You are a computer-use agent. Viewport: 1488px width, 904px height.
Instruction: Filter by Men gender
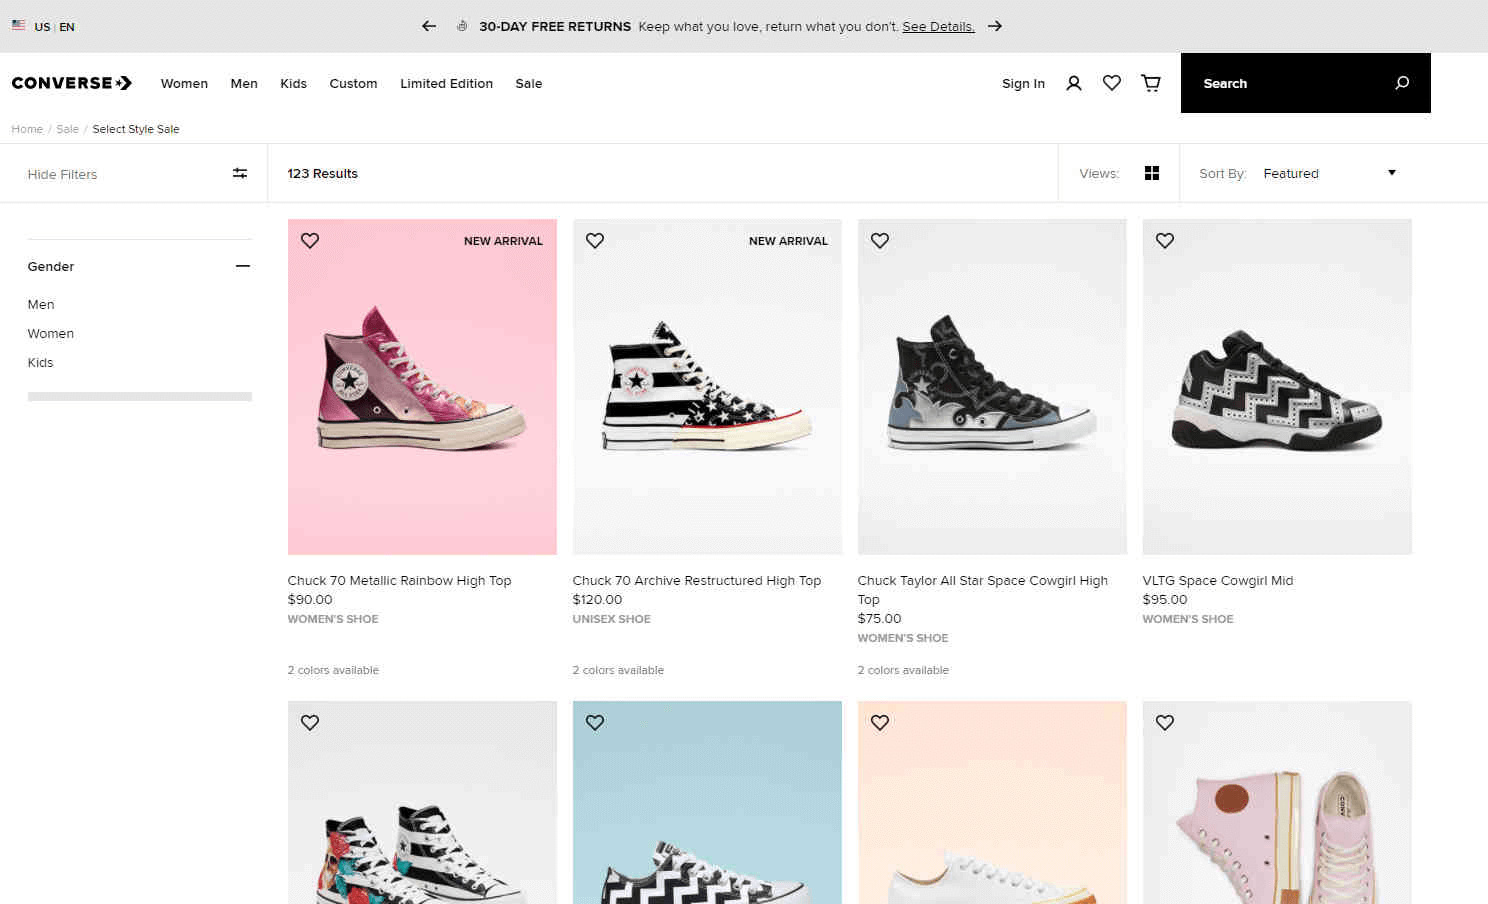point(41,304)
